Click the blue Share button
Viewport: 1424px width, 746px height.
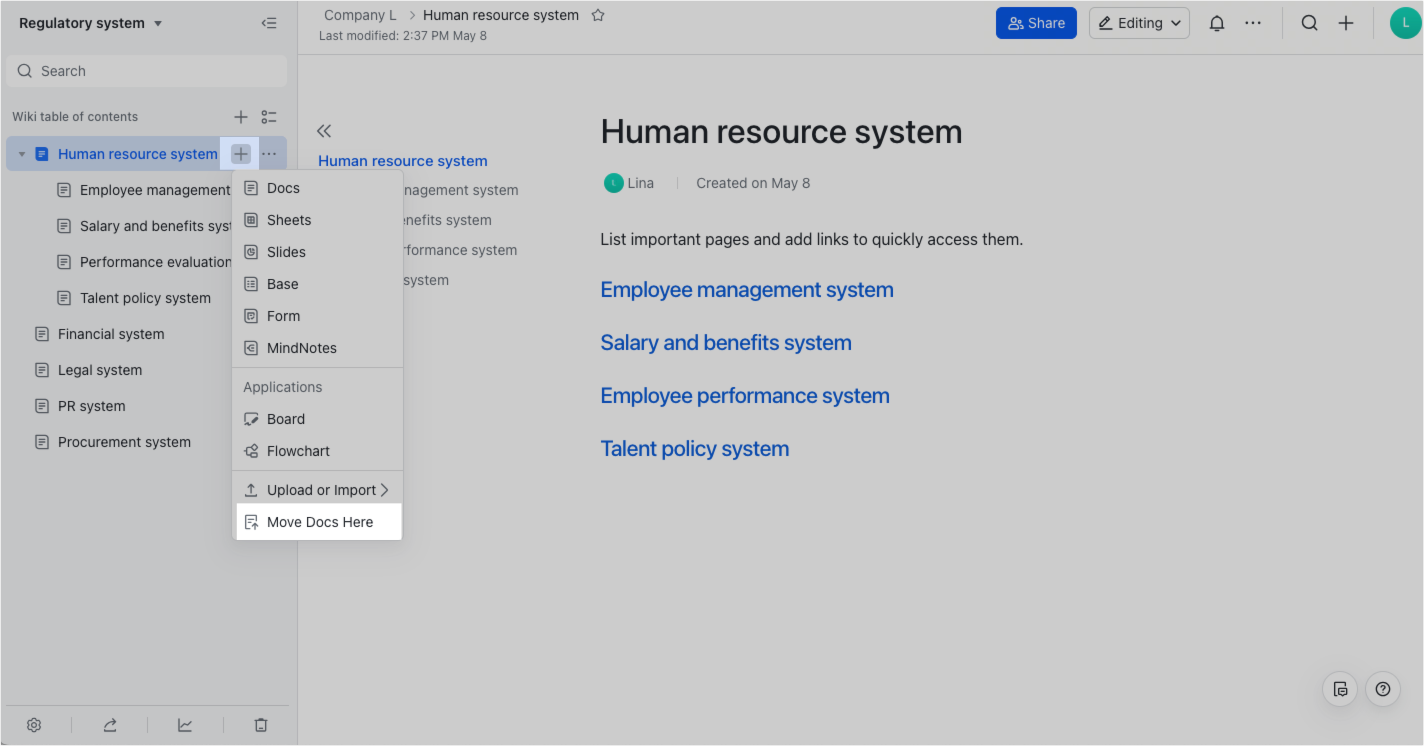click(1035, 23)
